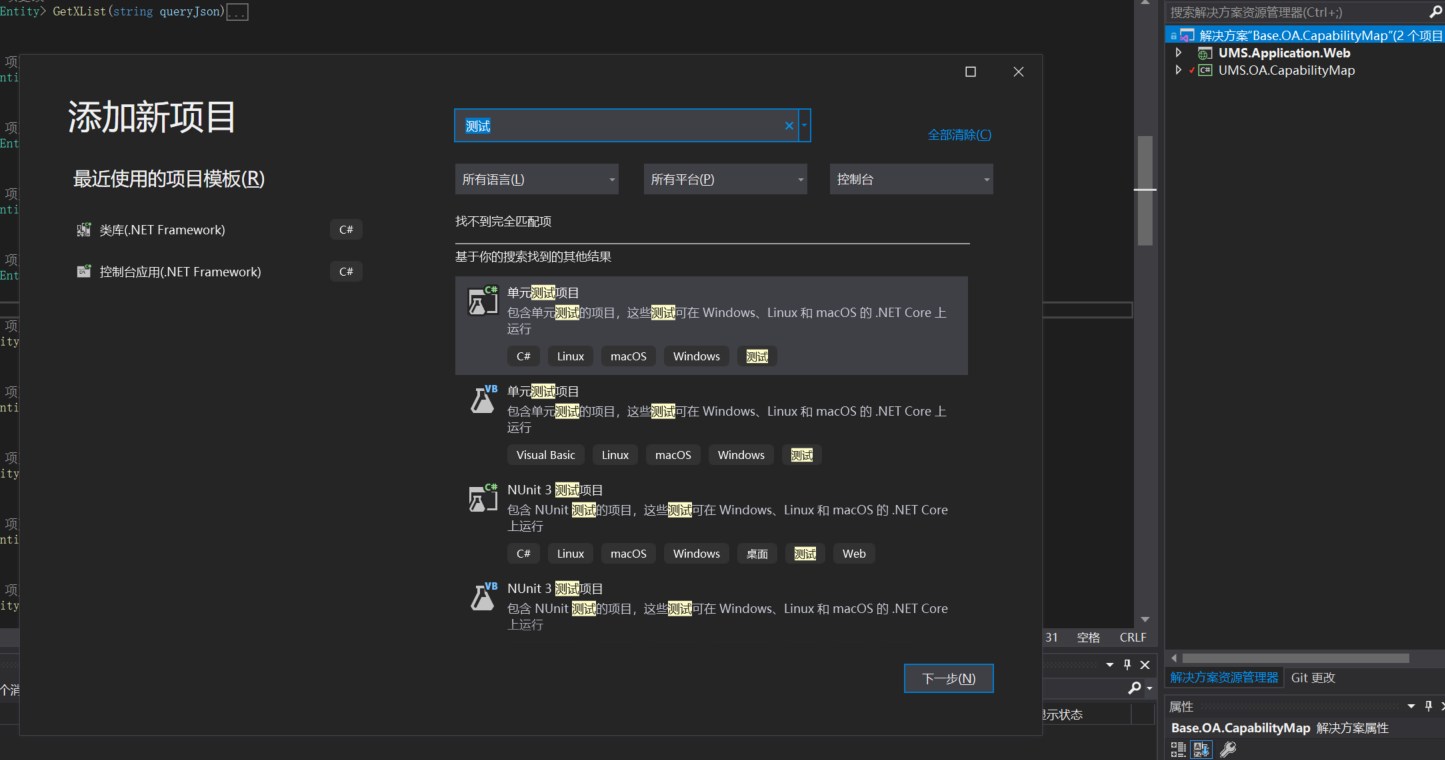Viewport: 1445px width, 760px height.
Task: Select the C# NUnit 3 测试项目 template
Action: [x=711, y=523]
